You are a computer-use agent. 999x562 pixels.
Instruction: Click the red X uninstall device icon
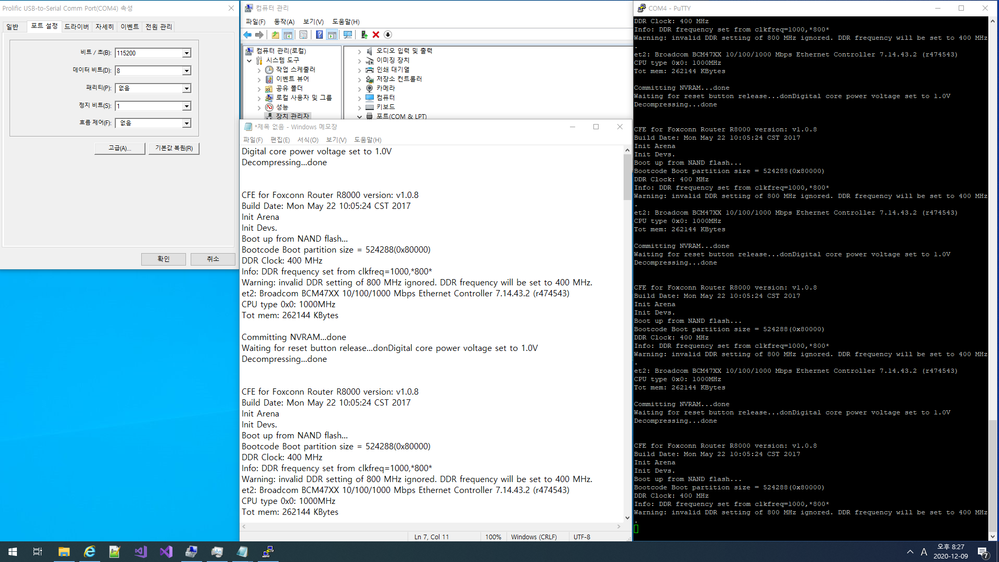point(376,35)
